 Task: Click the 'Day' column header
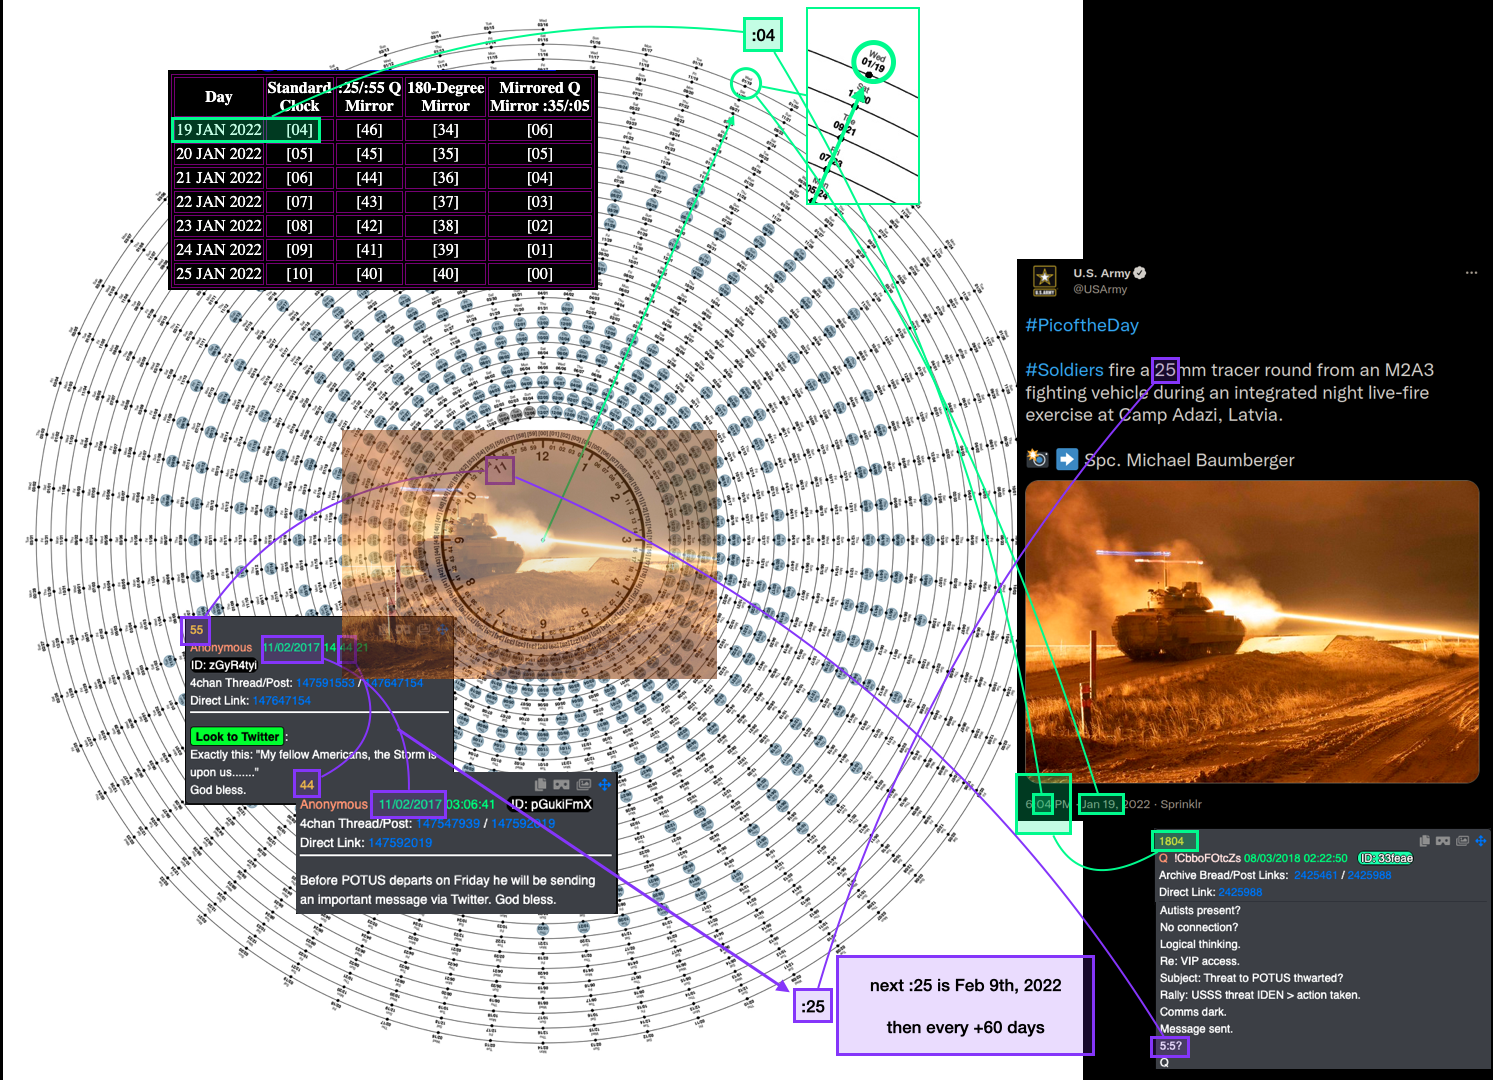pyautogui.click(x=219, y=97)
